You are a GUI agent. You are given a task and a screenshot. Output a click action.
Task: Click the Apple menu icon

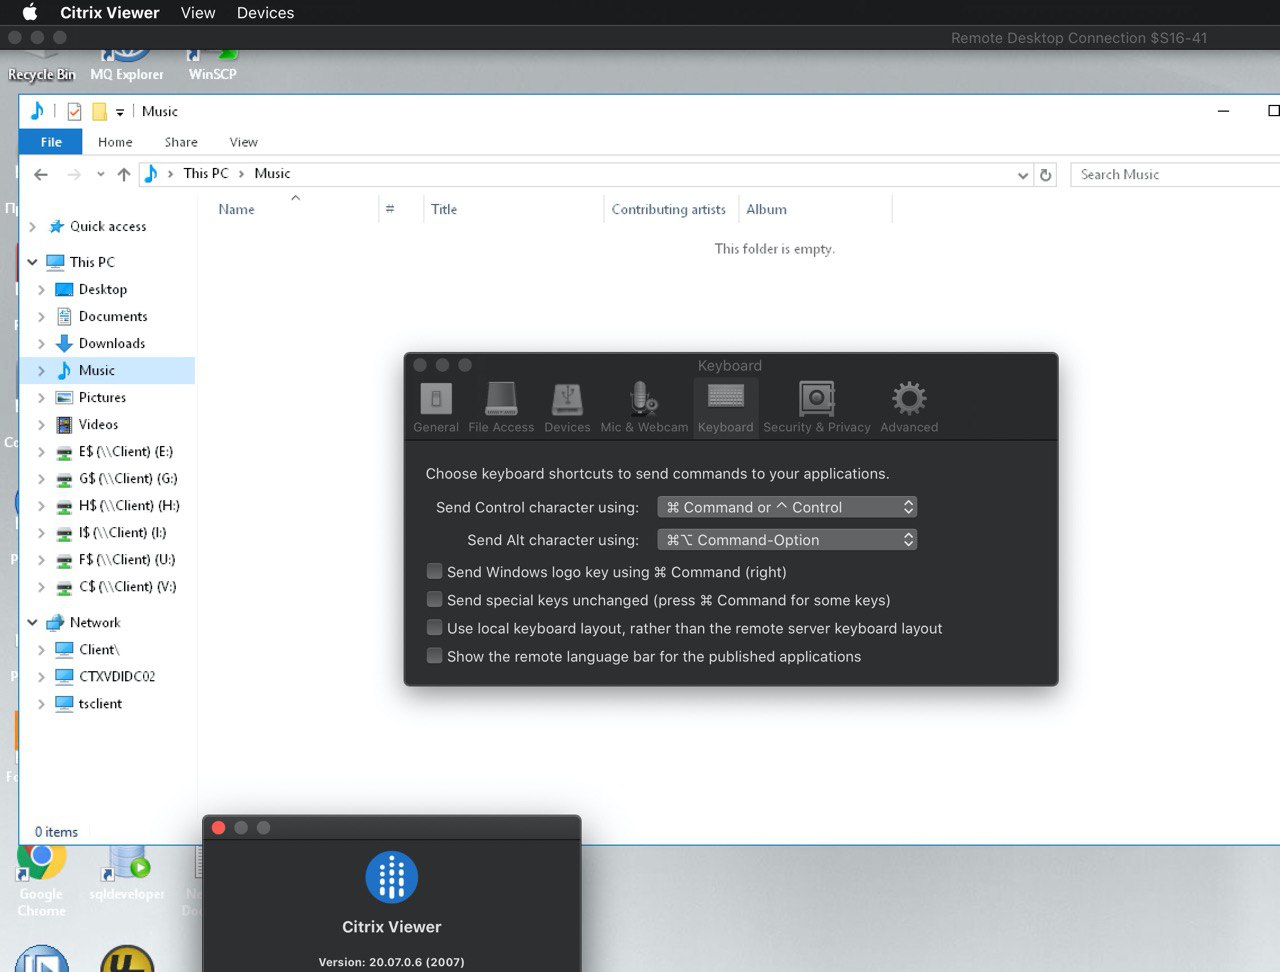(x=30, y=12)
